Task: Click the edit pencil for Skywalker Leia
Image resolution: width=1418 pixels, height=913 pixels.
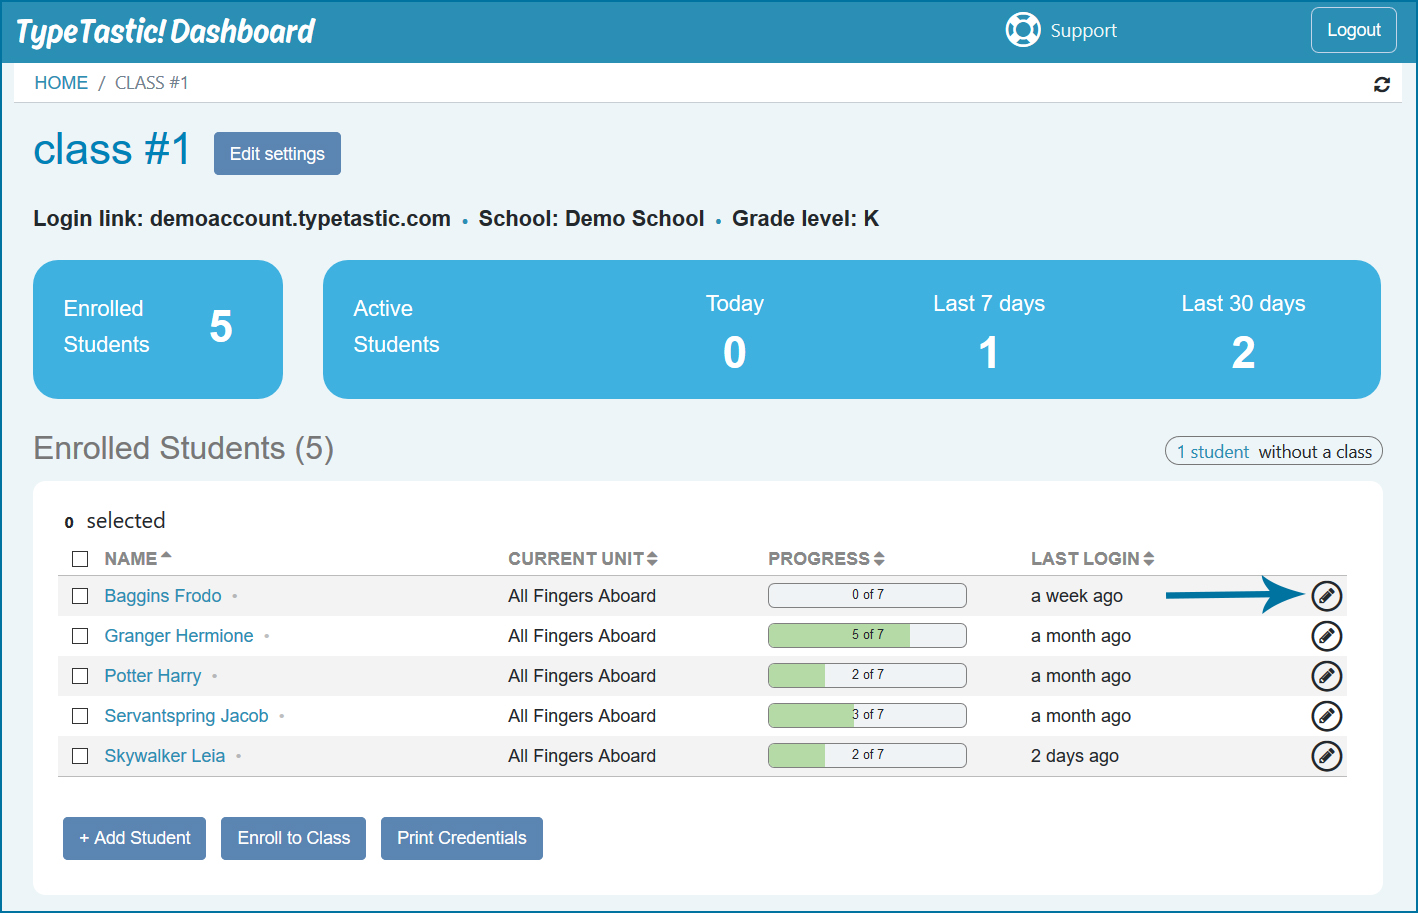Action: point(1326,756)
